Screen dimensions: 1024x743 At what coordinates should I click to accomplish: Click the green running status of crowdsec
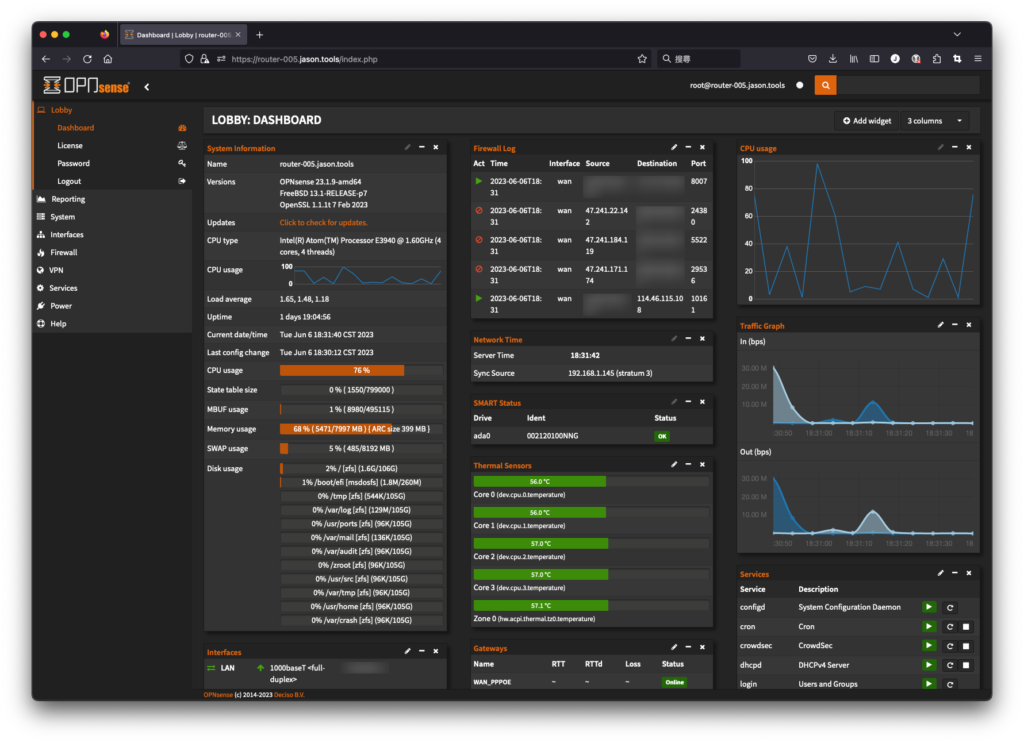[929, 646]
